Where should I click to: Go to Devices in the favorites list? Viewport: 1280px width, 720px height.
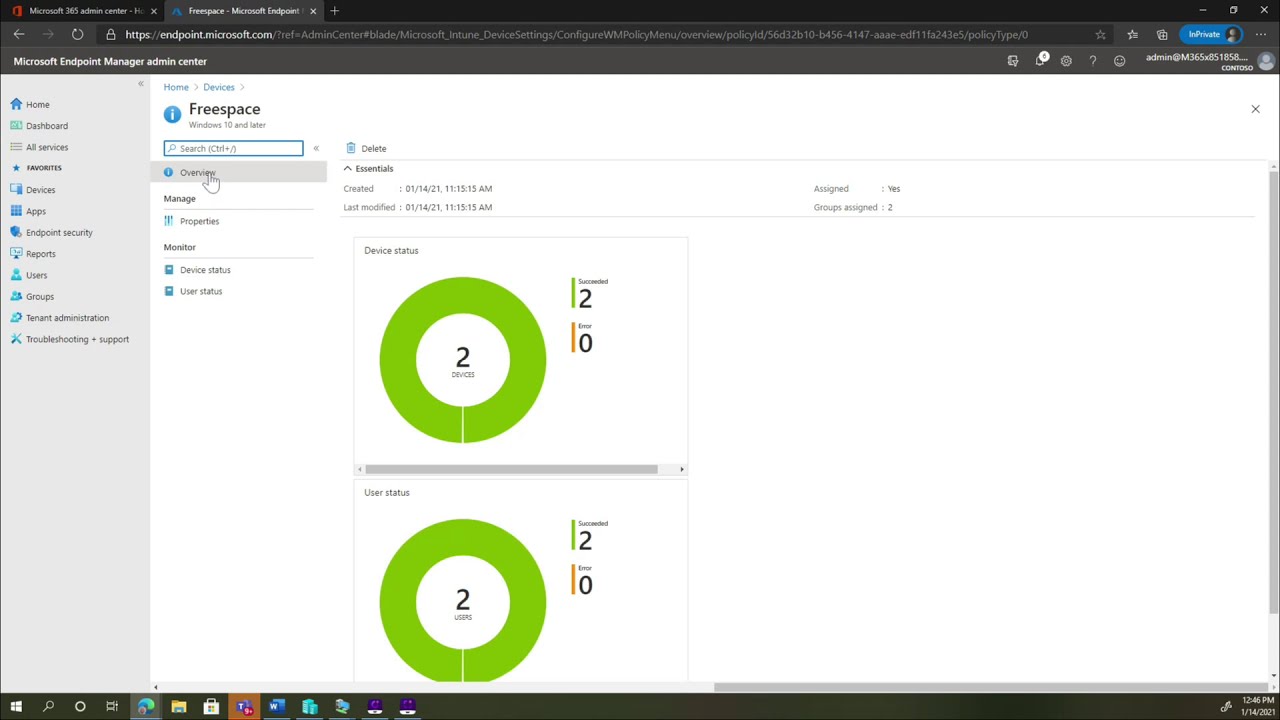[x=41, y=190]
